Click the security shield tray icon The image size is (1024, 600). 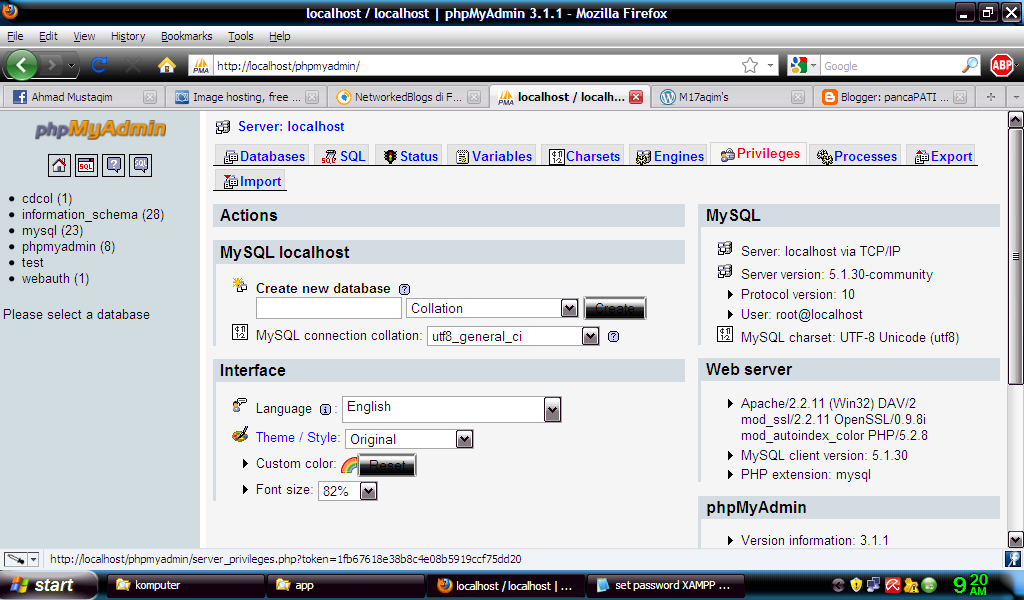coord(856,585)
